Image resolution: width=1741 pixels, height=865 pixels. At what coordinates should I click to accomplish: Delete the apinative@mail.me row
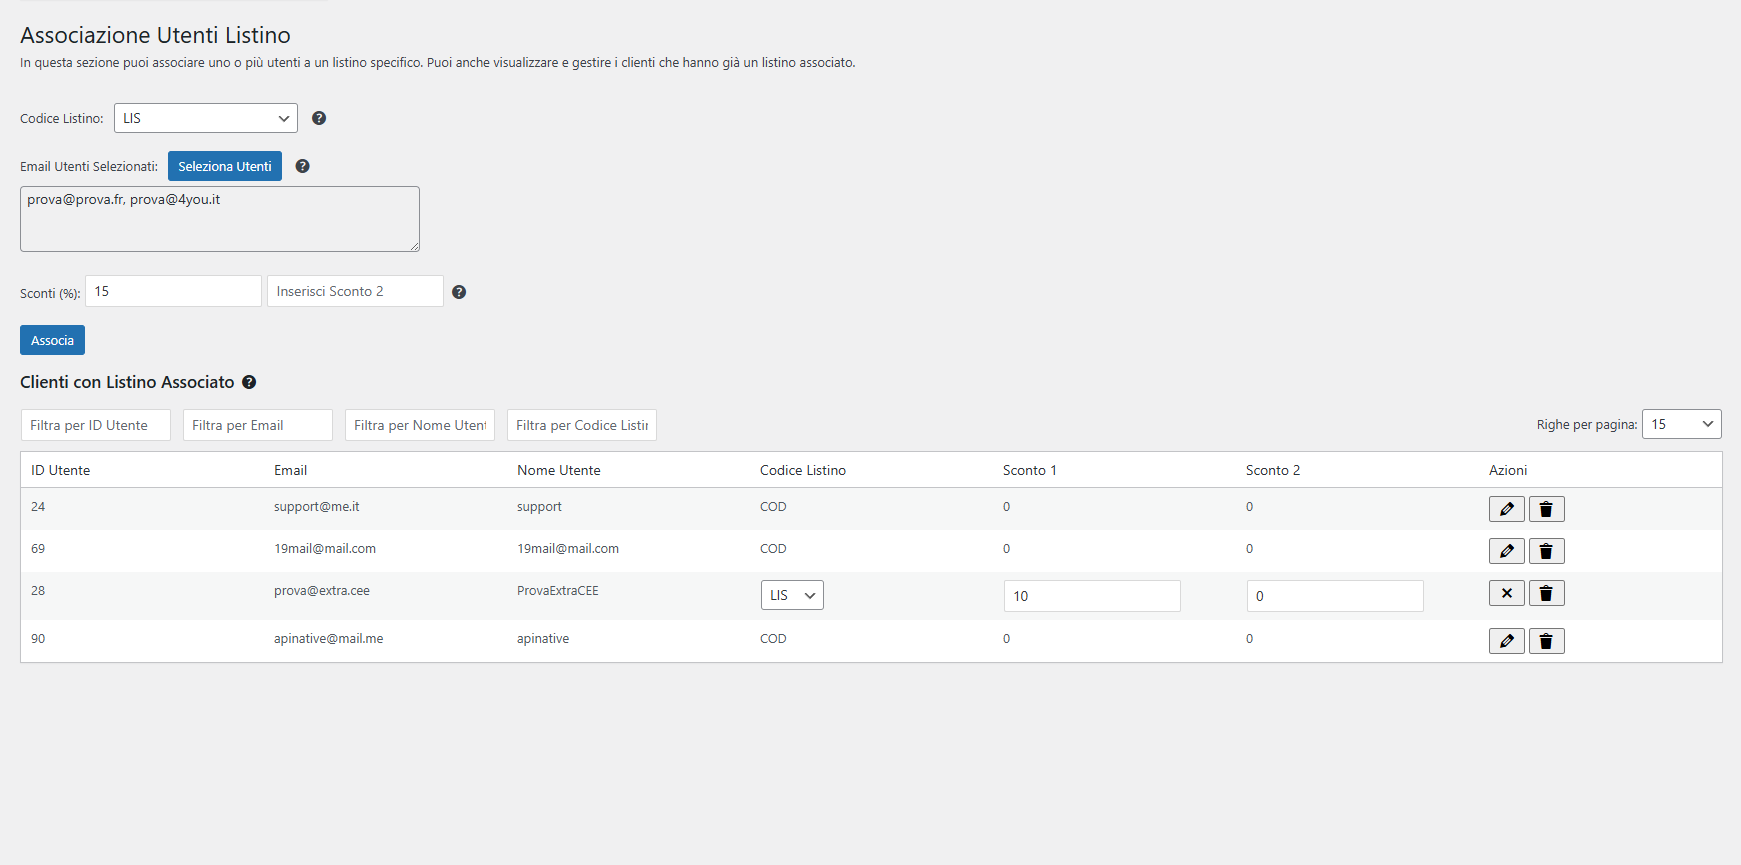click(x=1546, y=641)
